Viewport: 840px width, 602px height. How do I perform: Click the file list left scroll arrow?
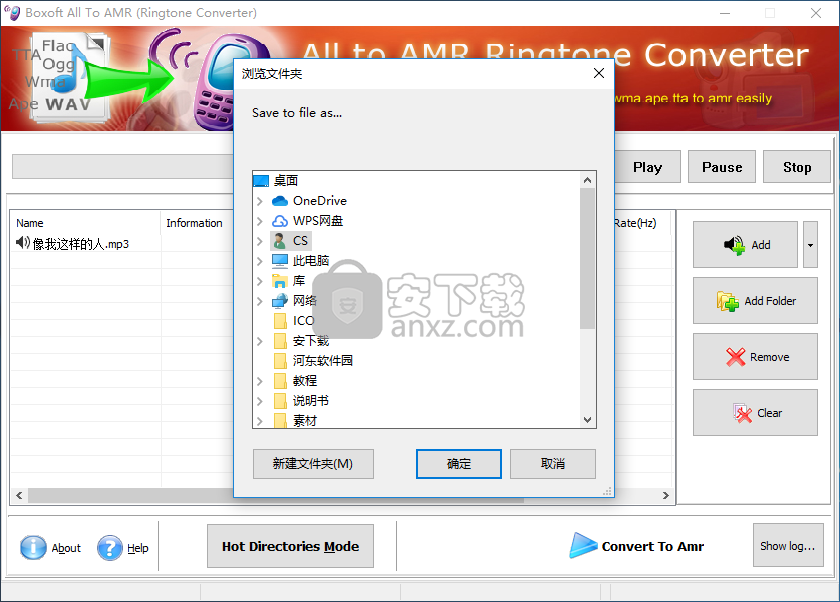19,495
